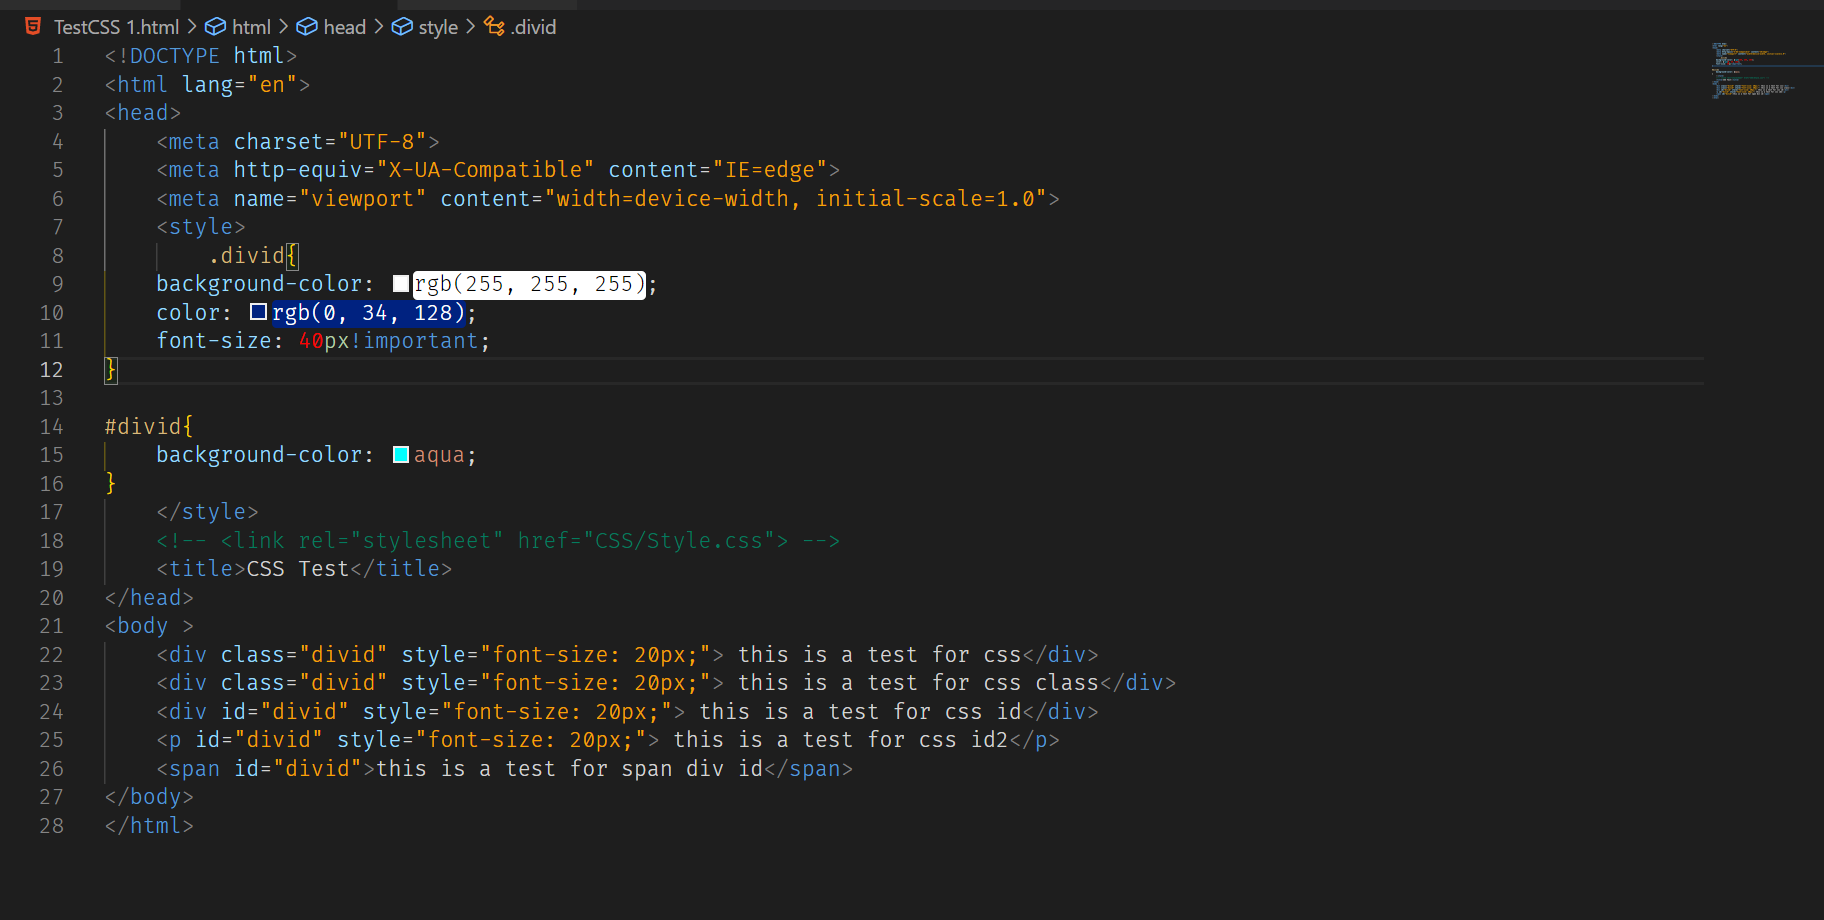Click the charset="UTF-8" meta text
This screenshot has width=1824, height=920.
click(330, 142)
